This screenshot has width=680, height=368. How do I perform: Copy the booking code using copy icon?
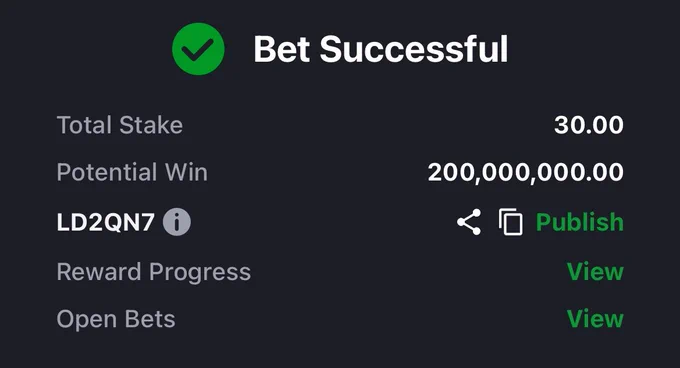[x=510, y=222]
